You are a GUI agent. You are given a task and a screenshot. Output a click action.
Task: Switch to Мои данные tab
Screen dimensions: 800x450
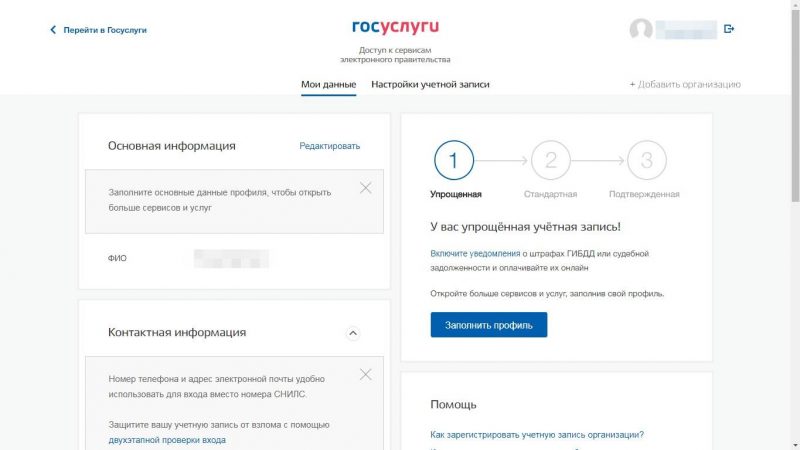pos(328,85)
